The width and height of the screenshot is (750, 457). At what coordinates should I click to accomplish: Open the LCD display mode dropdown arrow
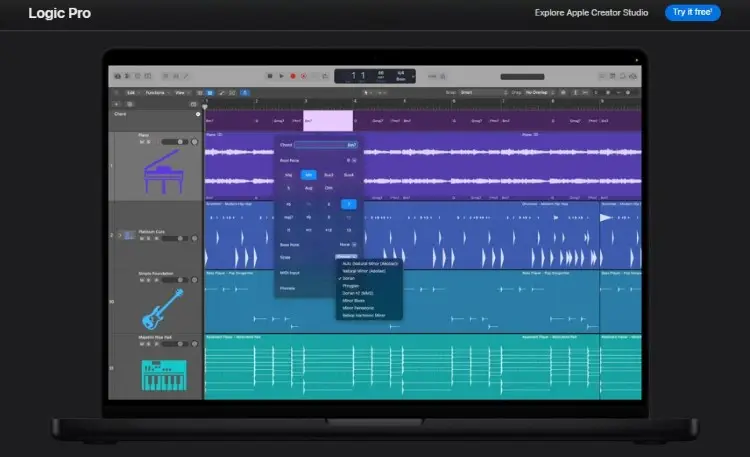pos(413,76)
